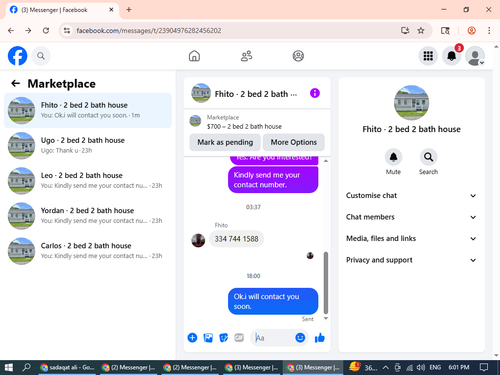Open the Facebook search icon
Screen dimensions: 500x375
[x=41, y=56]
